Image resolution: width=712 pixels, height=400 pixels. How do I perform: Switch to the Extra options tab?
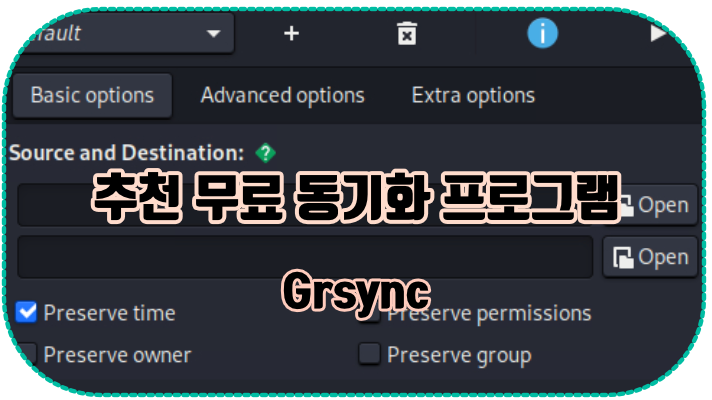[473, 95]
